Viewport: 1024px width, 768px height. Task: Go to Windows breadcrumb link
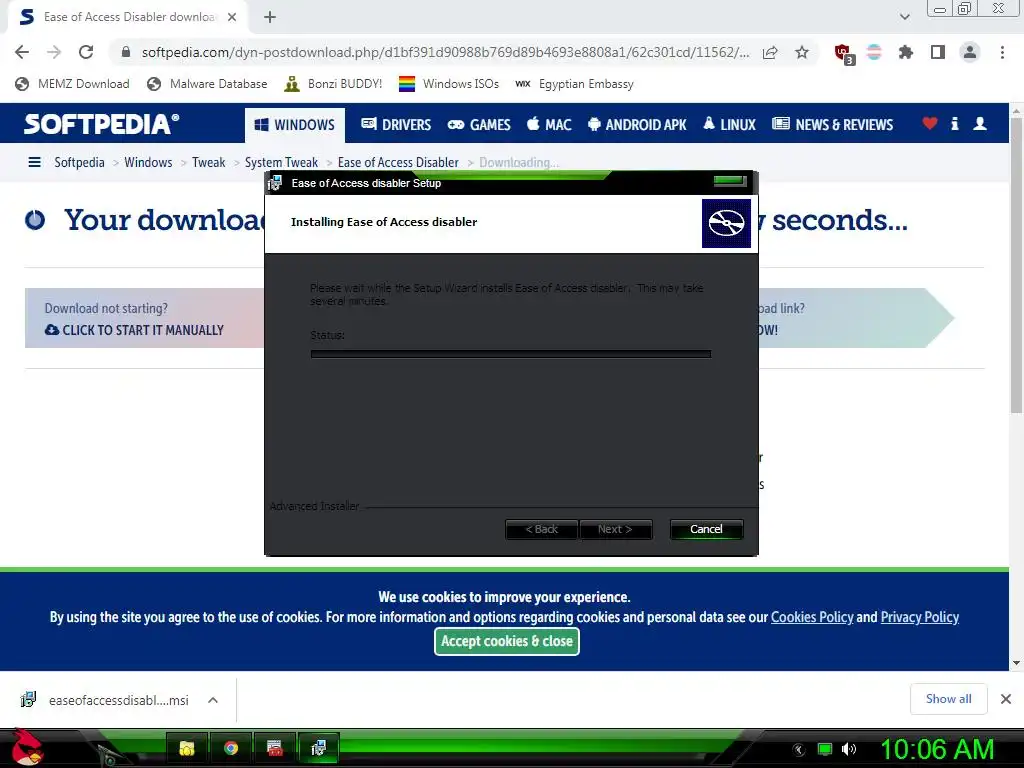coord(148,162)
